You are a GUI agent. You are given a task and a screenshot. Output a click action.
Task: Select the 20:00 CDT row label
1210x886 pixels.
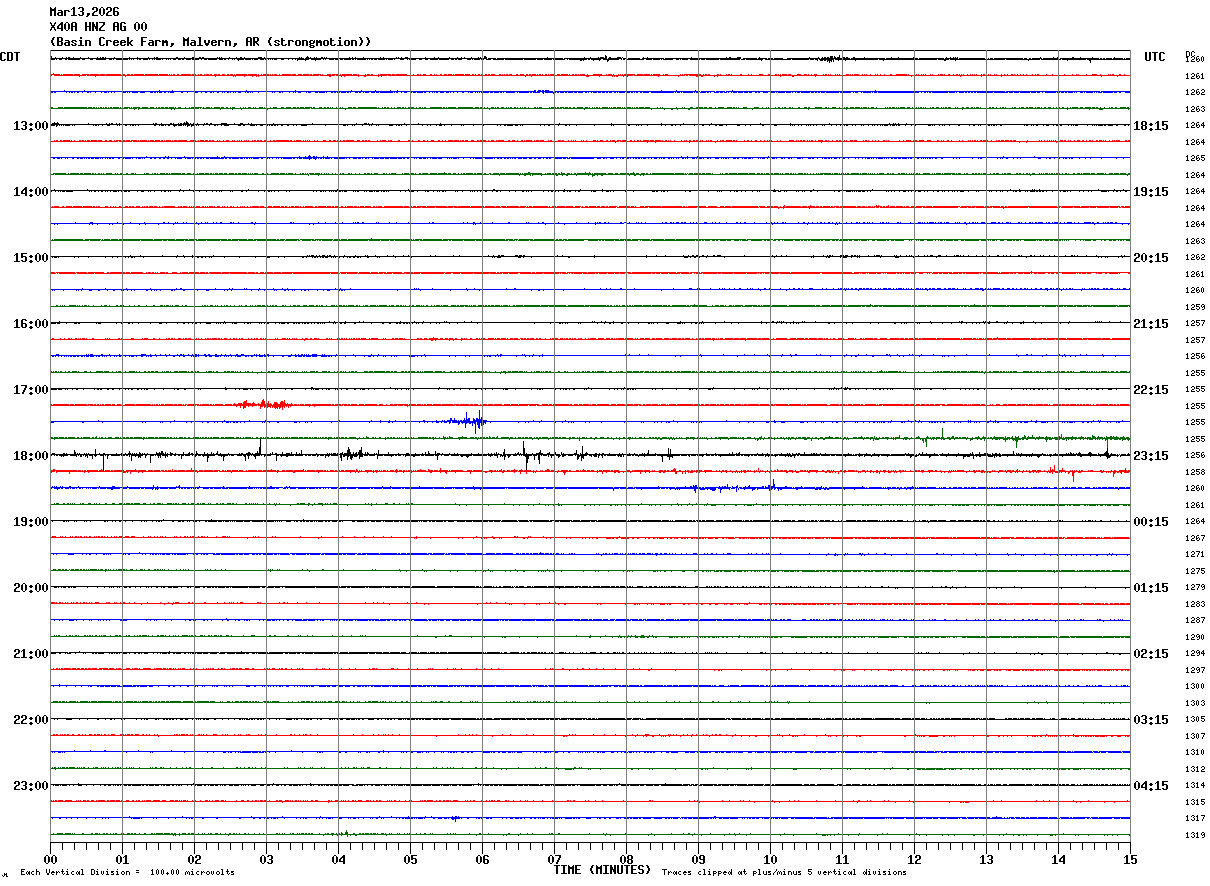[x=31, y=588]
